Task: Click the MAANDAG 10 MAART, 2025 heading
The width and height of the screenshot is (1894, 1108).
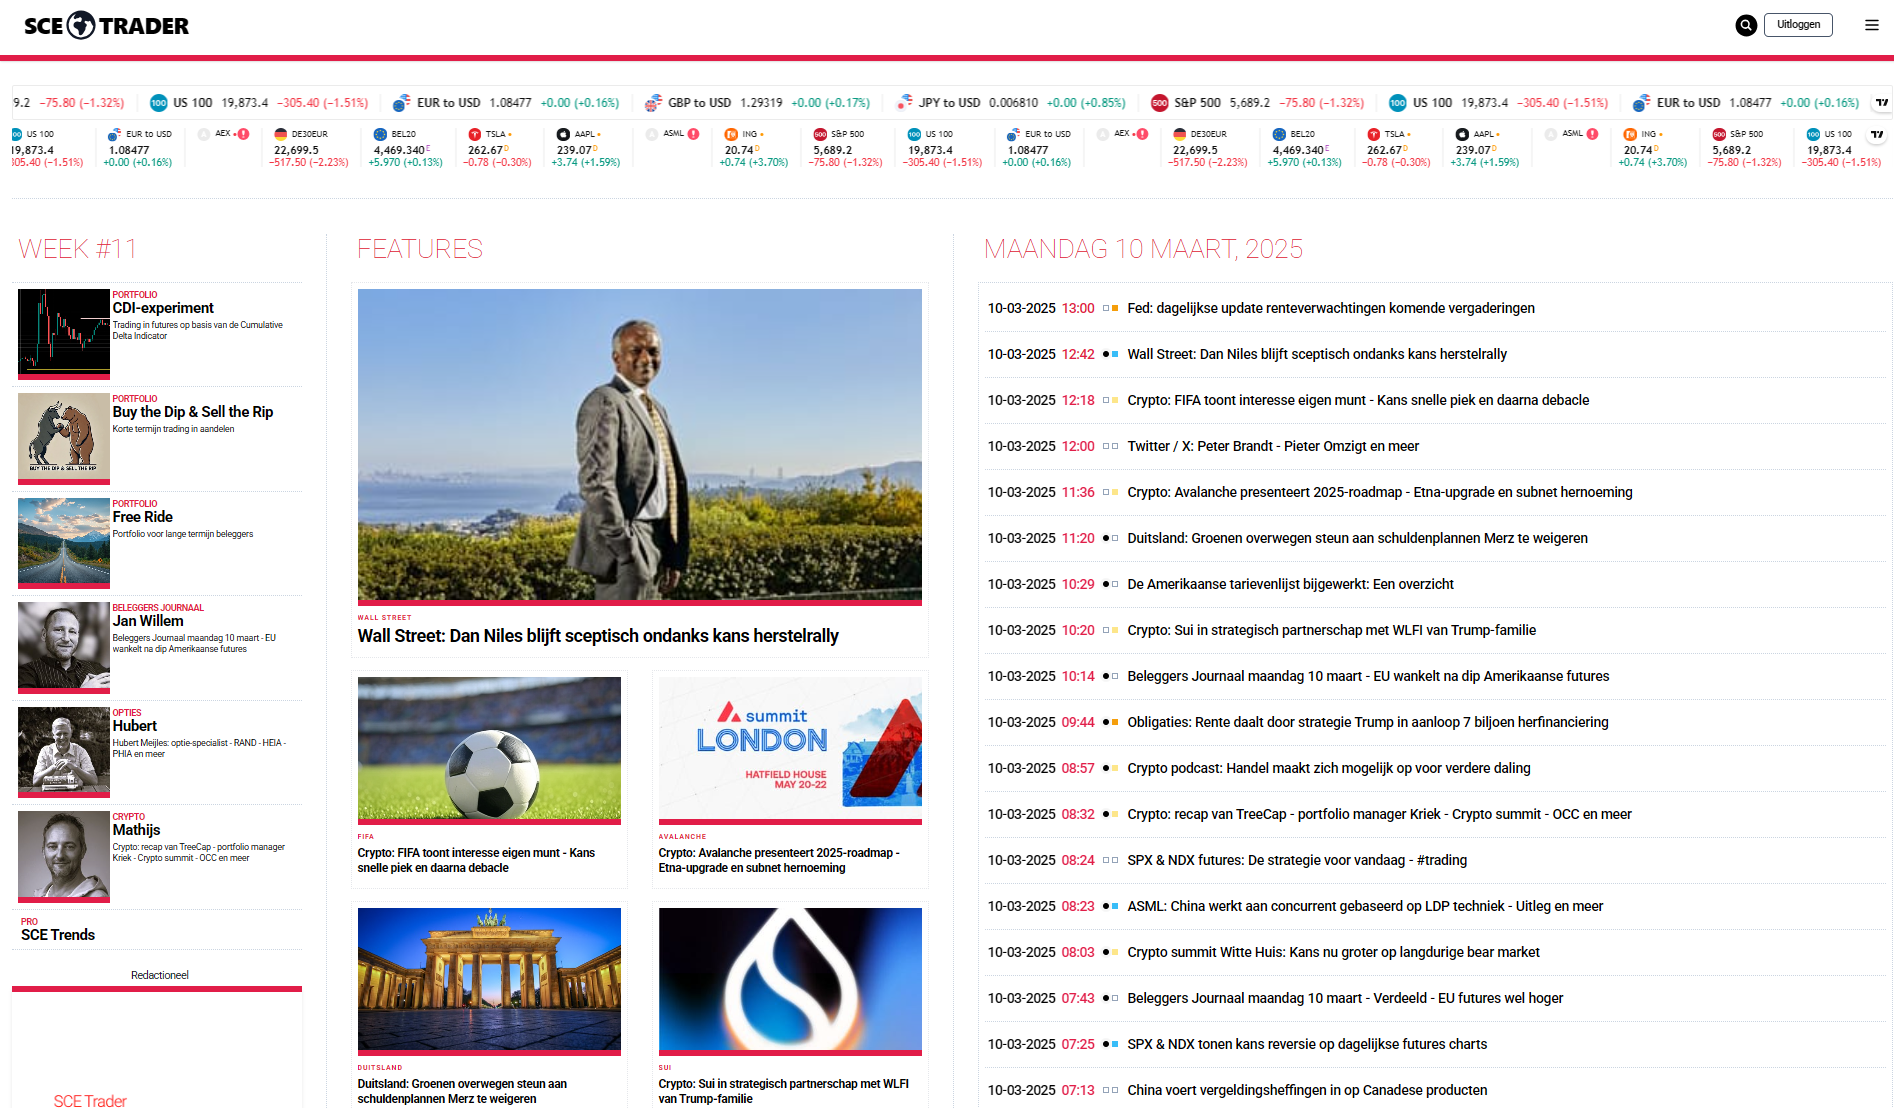Action: (1143, 249)
